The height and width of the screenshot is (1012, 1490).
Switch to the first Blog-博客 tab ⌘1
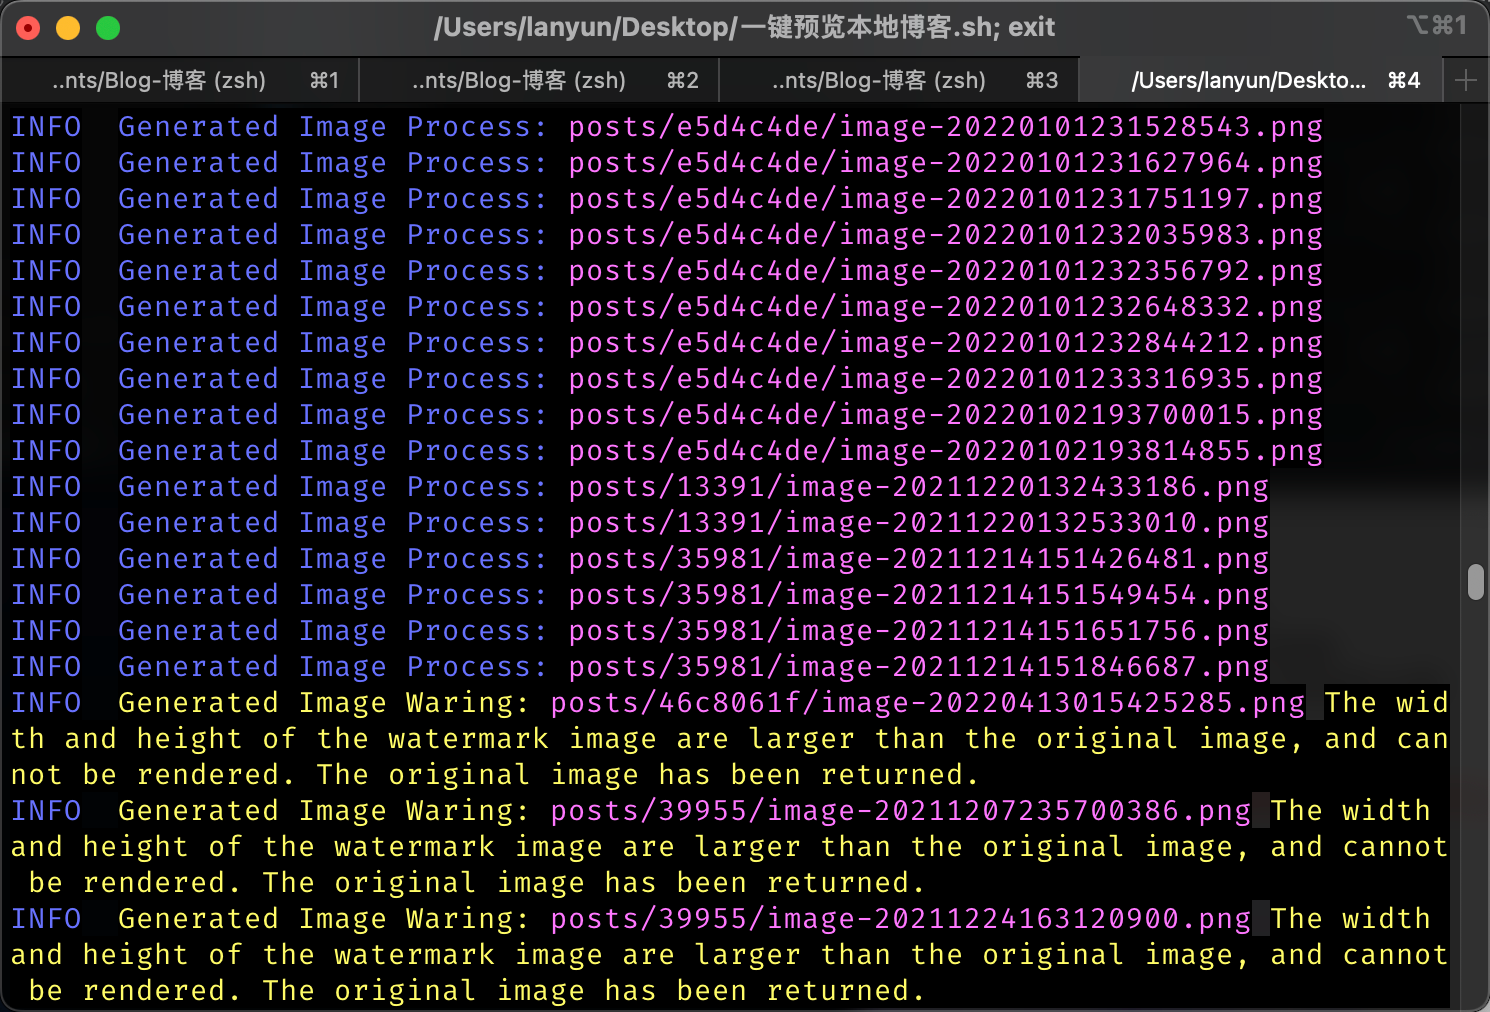tap(180, 81)
